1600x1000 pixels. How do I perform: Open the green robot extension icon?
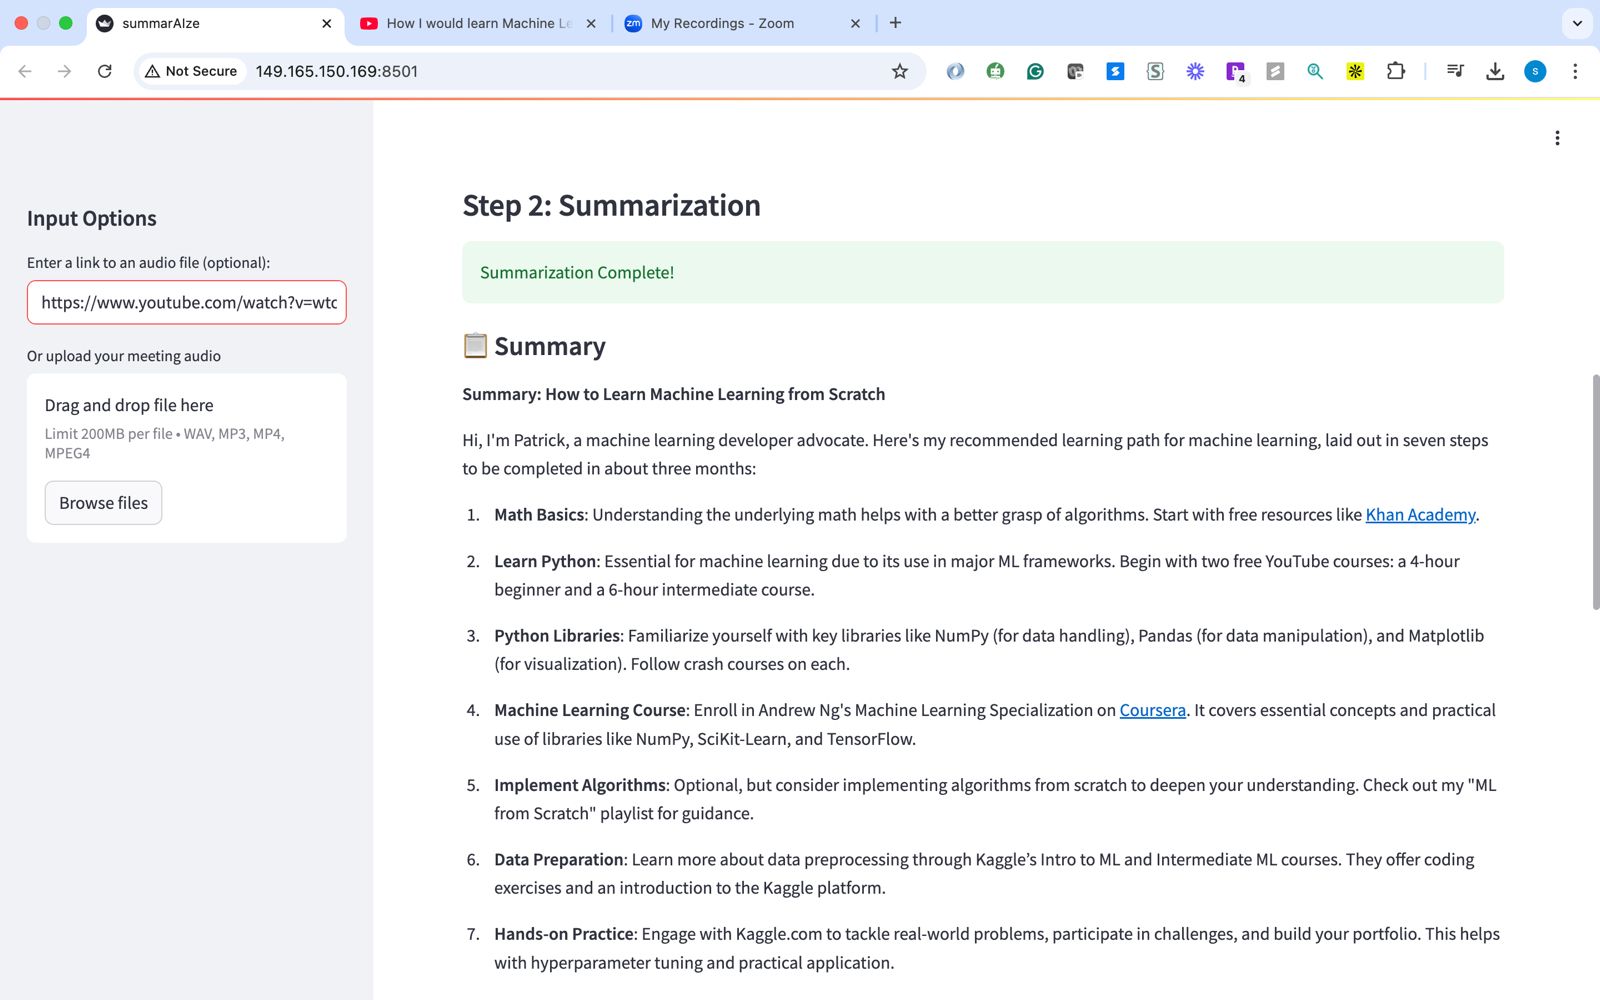click(x=995, y=71)
